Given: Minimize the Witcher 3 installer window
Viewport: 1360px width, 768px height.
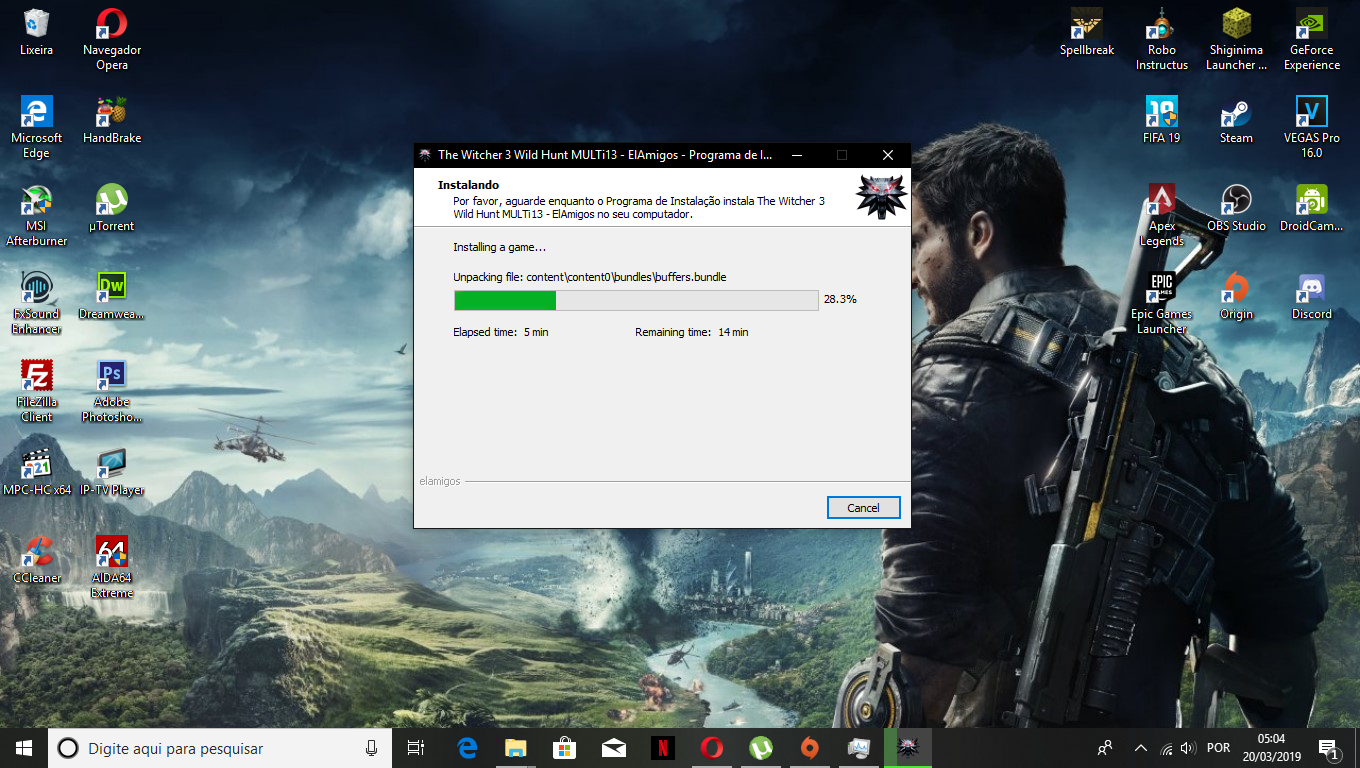Looking at the screenshot, I should click(x=796, y=155).
